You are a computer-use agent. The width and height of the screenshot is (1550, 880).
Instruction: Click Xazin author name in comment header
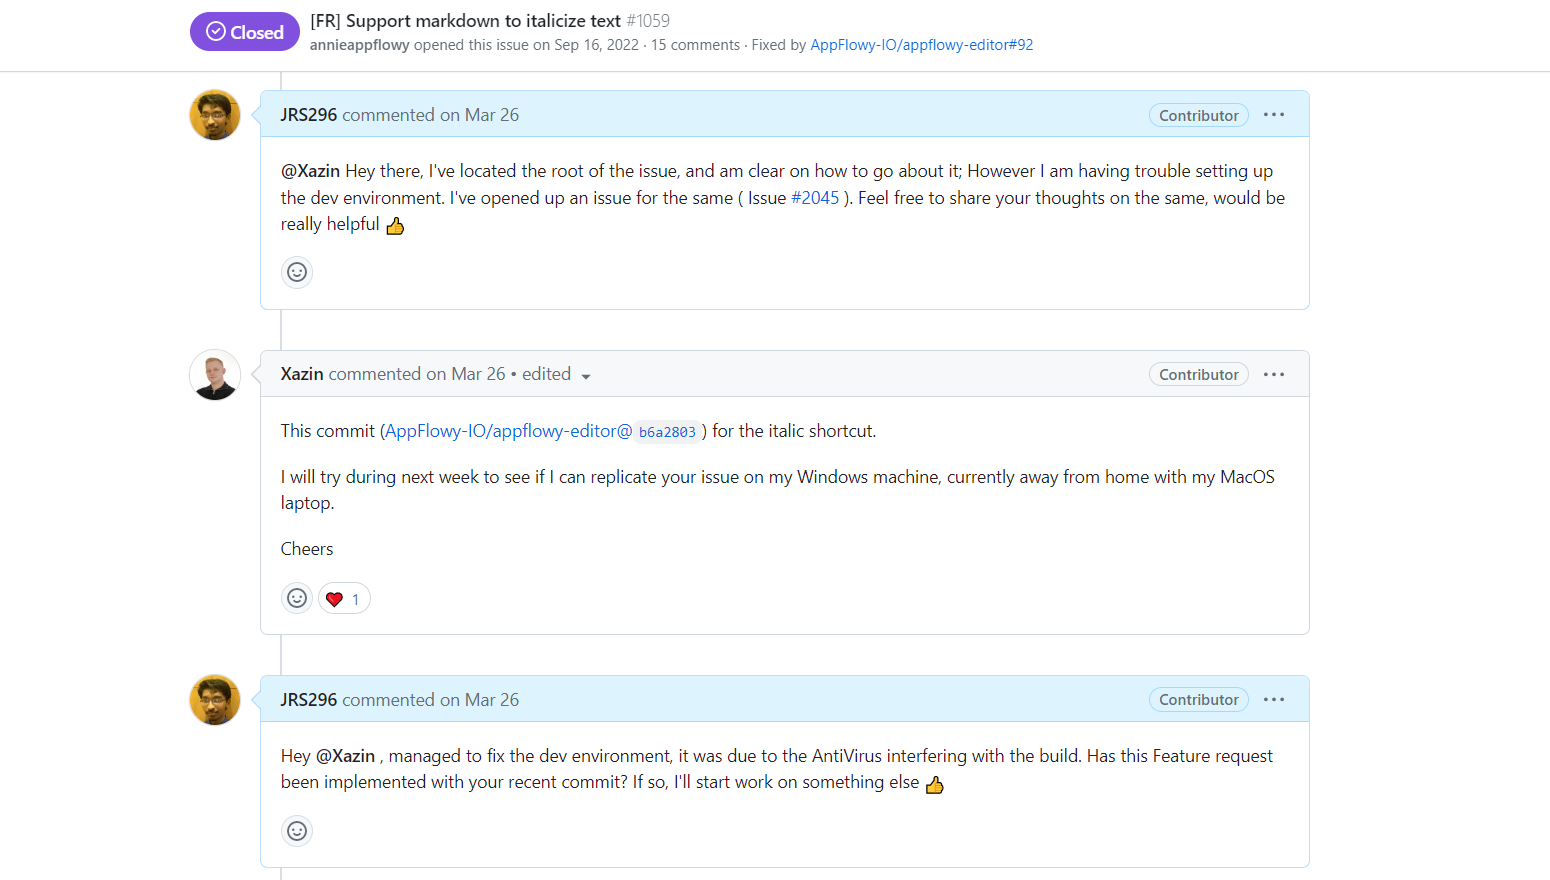302,374
